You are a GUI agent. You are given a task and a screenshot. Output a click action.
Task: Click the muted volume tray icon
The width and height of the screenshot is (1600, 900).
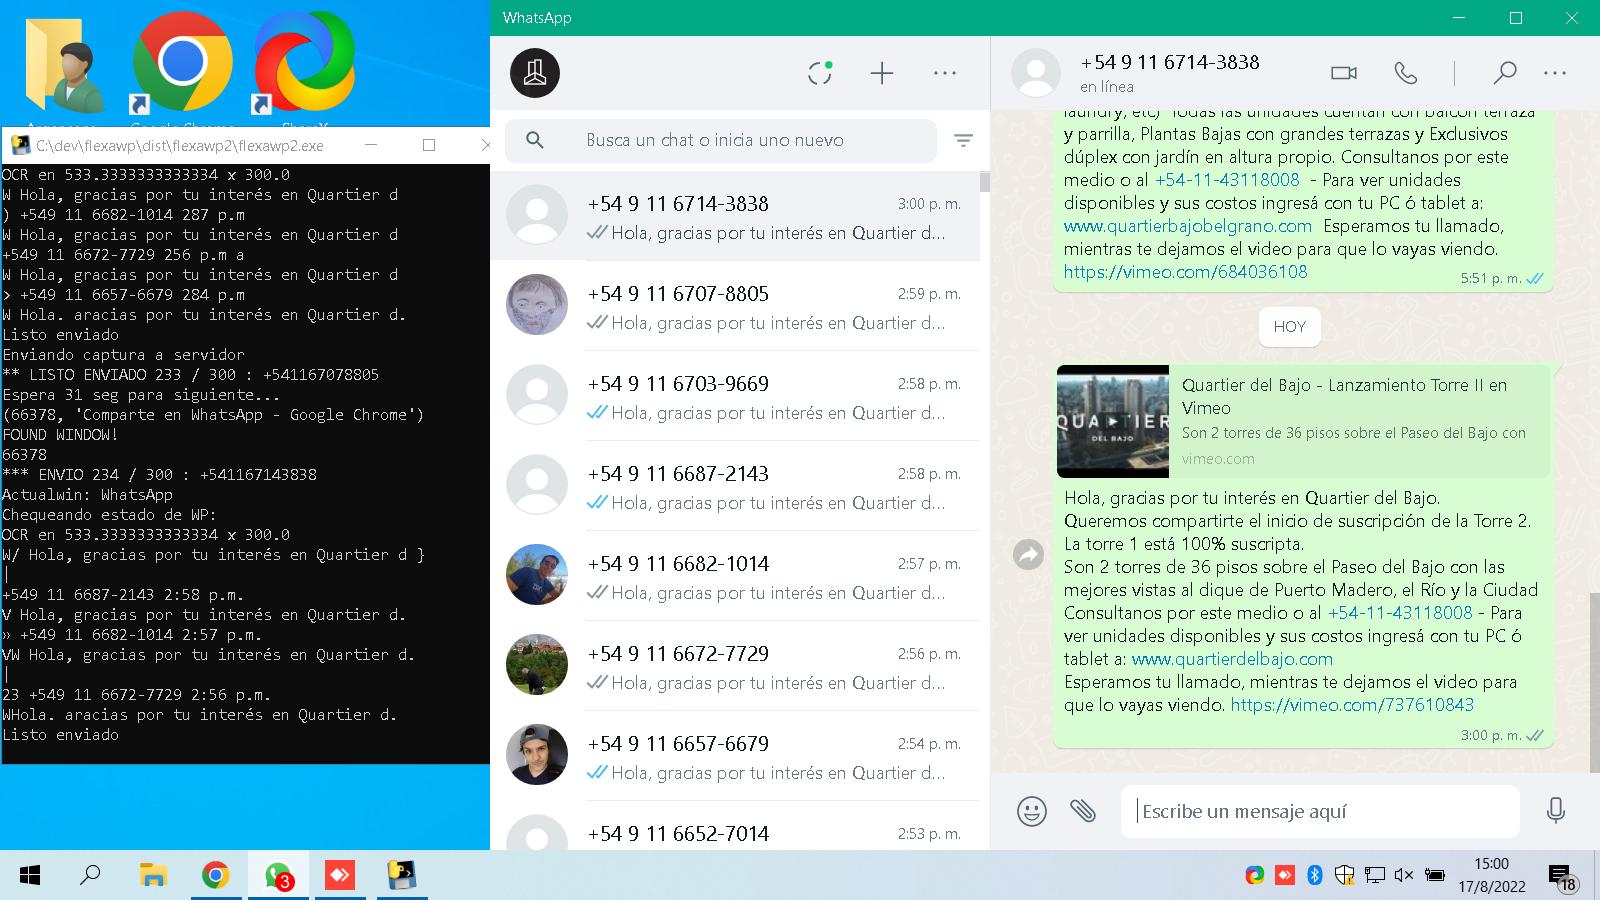(1404, 876)
